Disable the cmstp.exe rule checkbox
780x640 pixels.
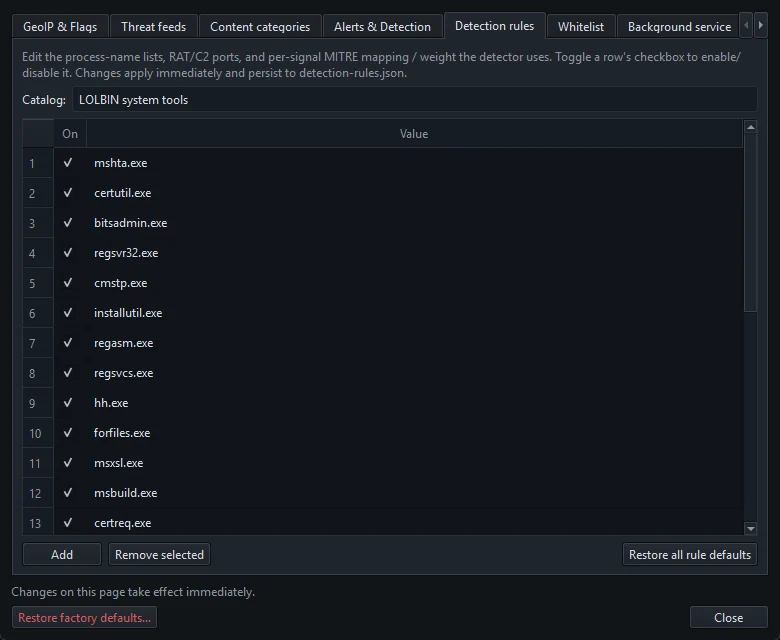[x=68, y=282]
